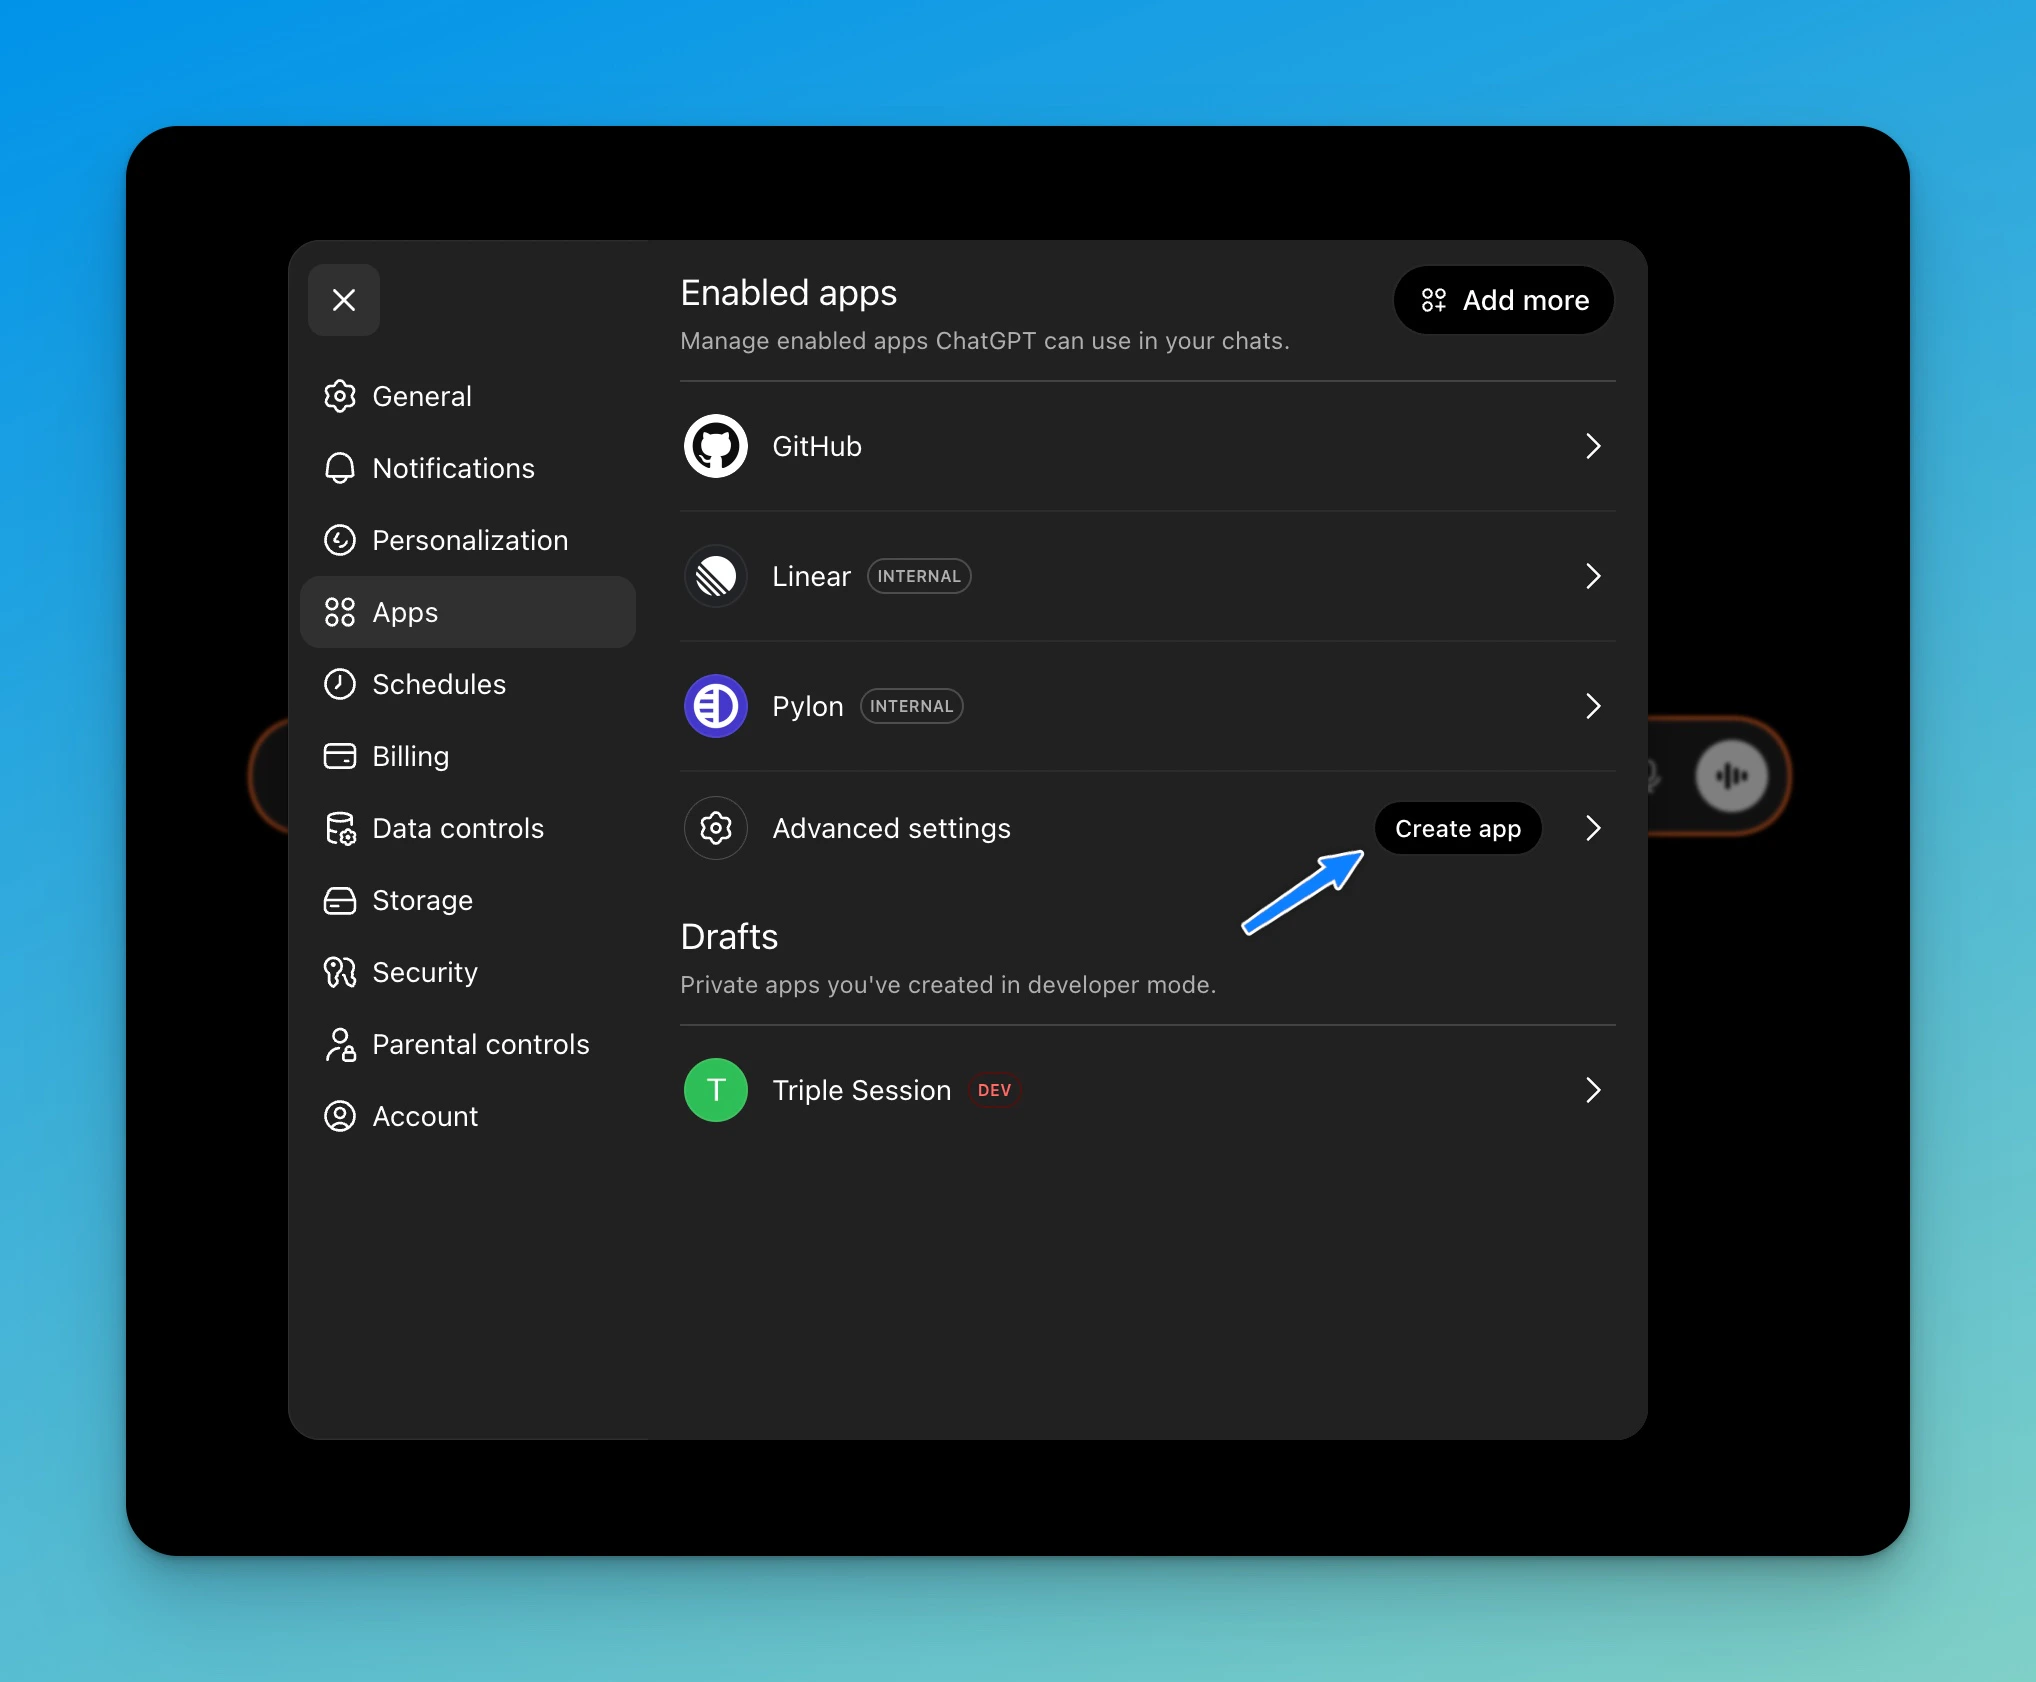Click the General gear icon
This screenshot has height=1682, width=2036.
click(x=340, y=396)
